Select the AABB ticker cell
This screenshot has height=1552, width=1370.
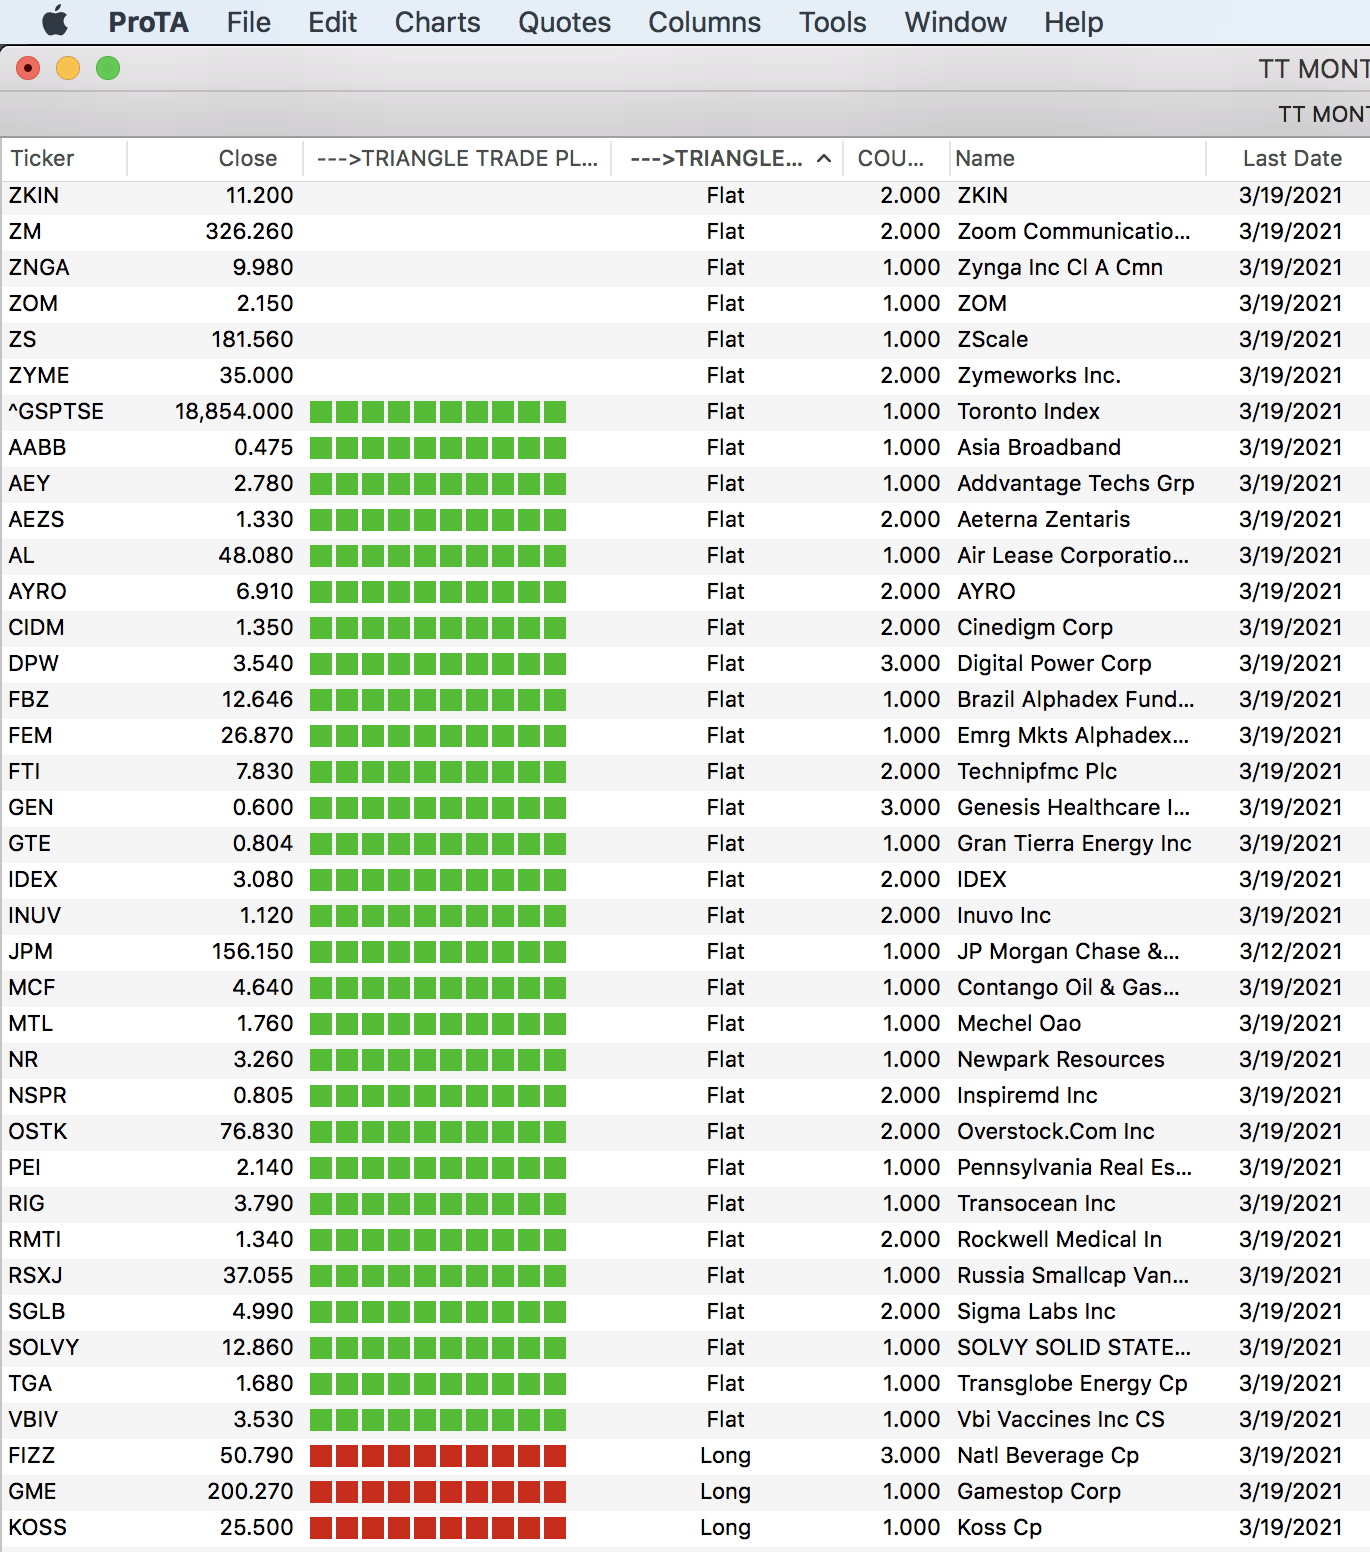[x=37, y=448]
